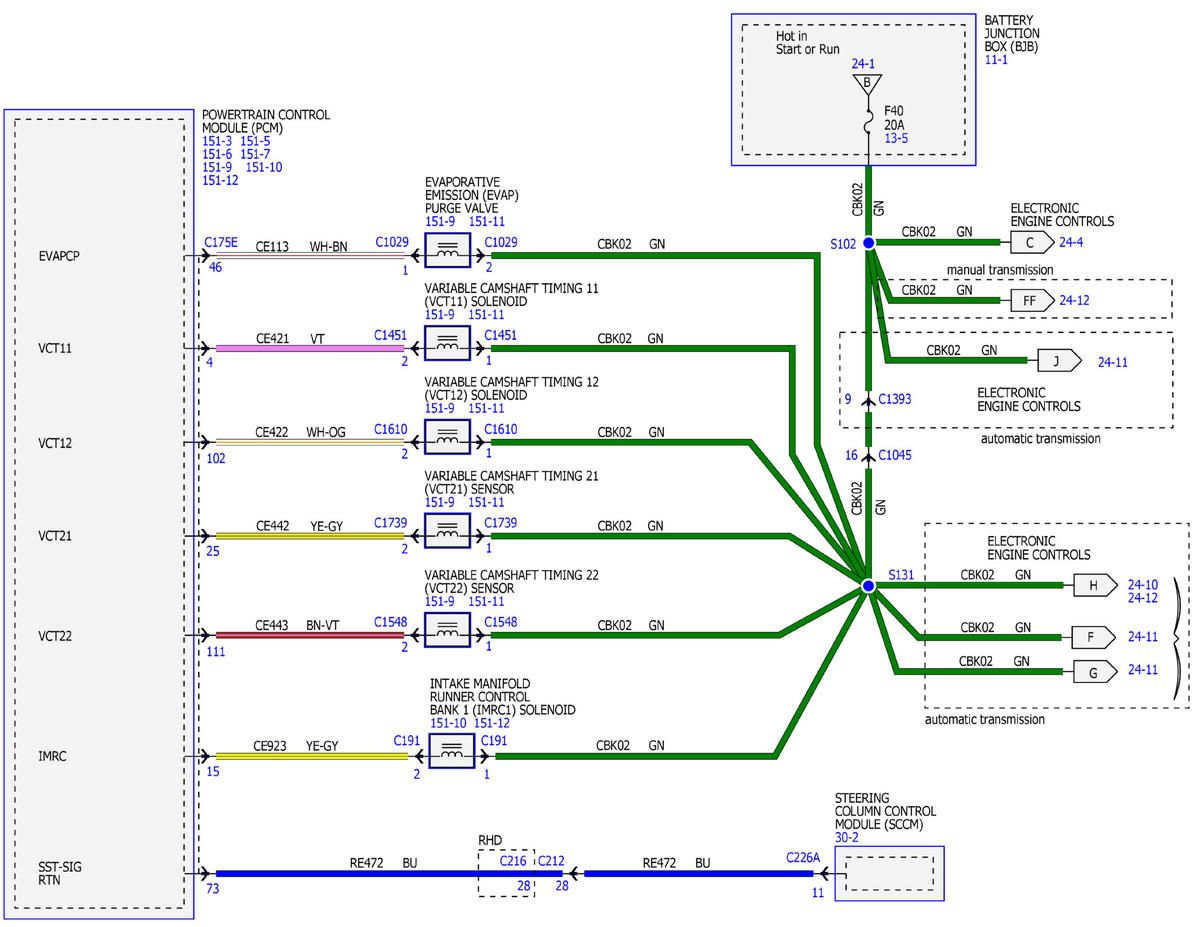Click the C175E connector label
The image size is (1200, 927).
[221, 242]
